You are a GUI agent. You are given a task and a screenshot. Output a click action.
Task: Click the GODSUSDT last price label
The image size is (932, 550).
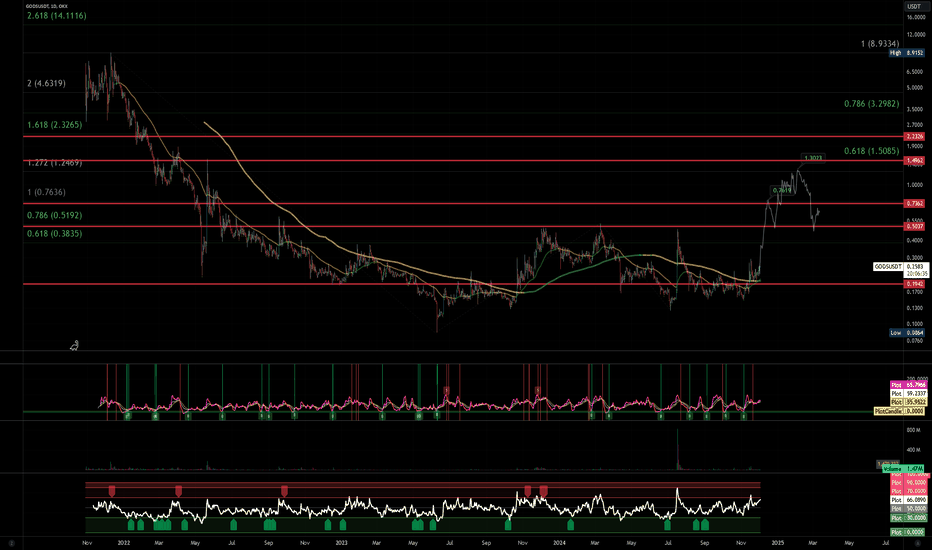888,267
